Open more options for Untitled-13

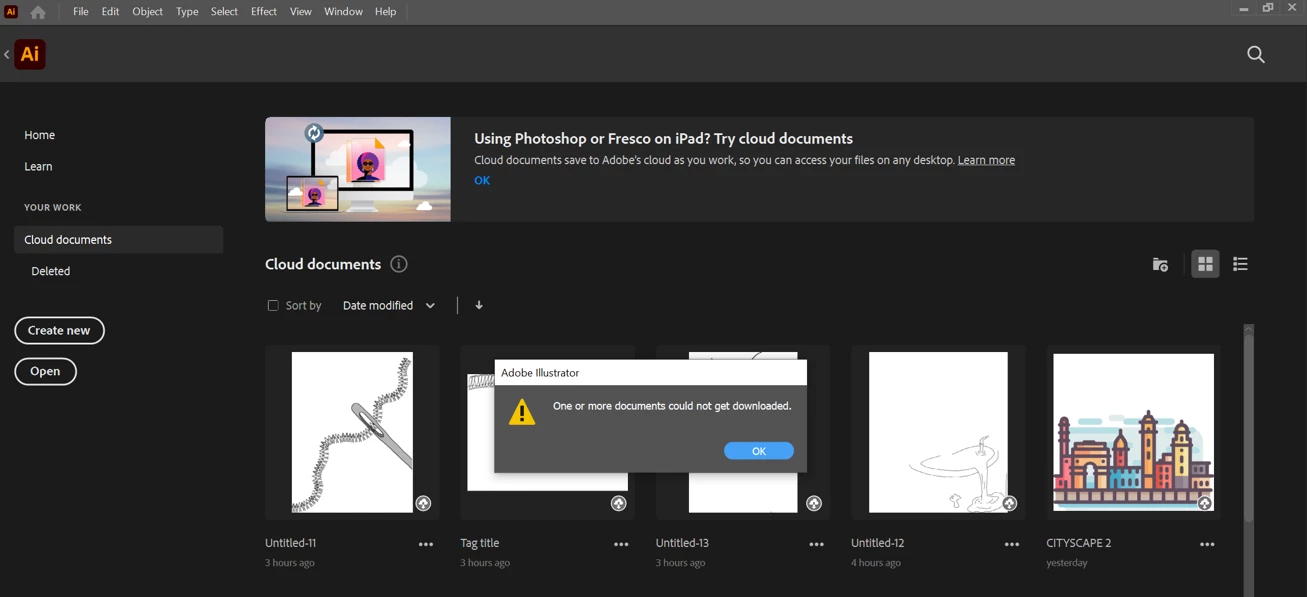(816, 544)
